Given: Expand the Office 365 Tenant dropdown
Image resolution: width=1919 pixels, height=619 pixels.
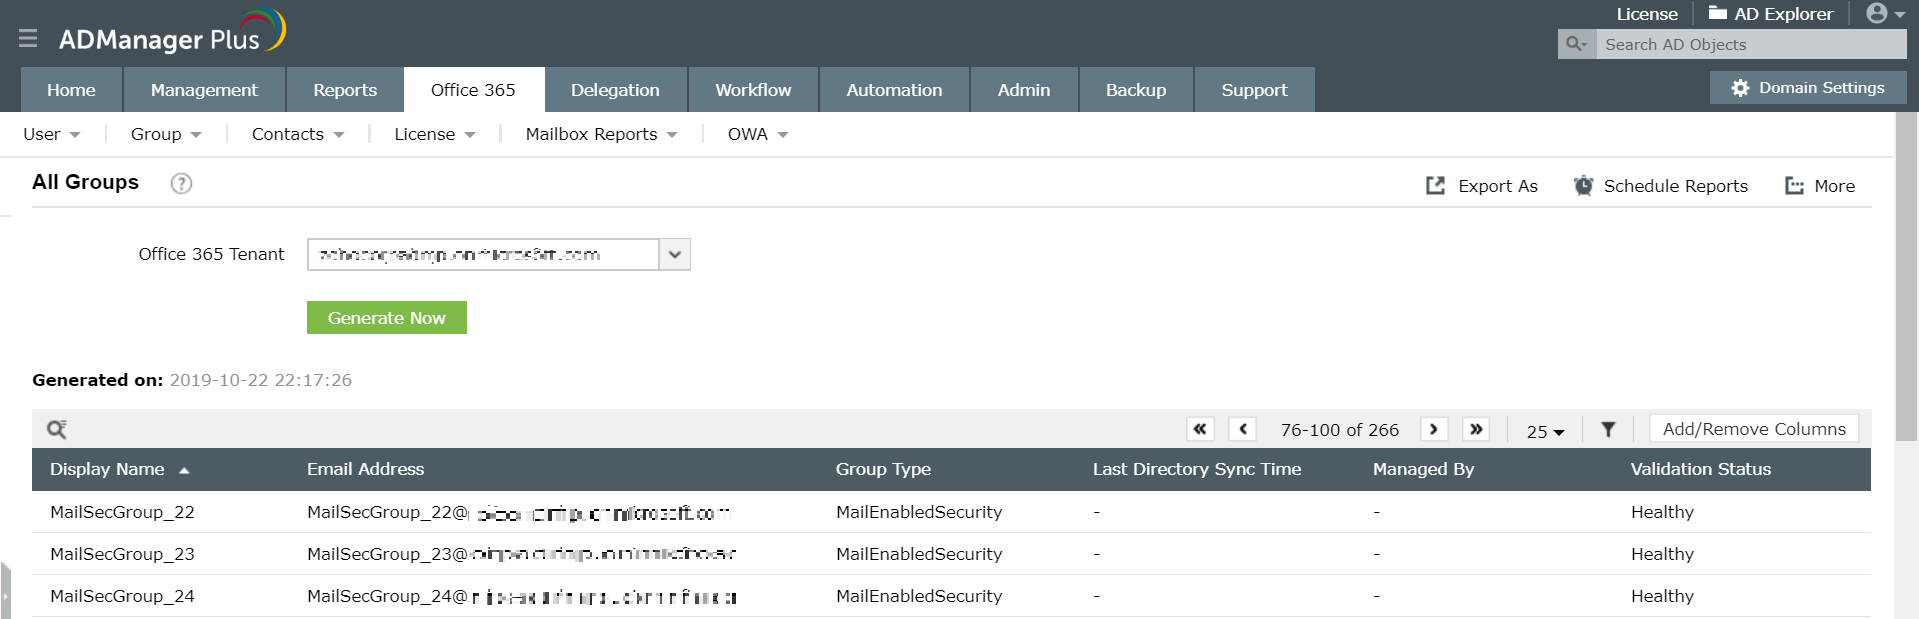Looking at the screenshot, I should click(x=675, y=254).
